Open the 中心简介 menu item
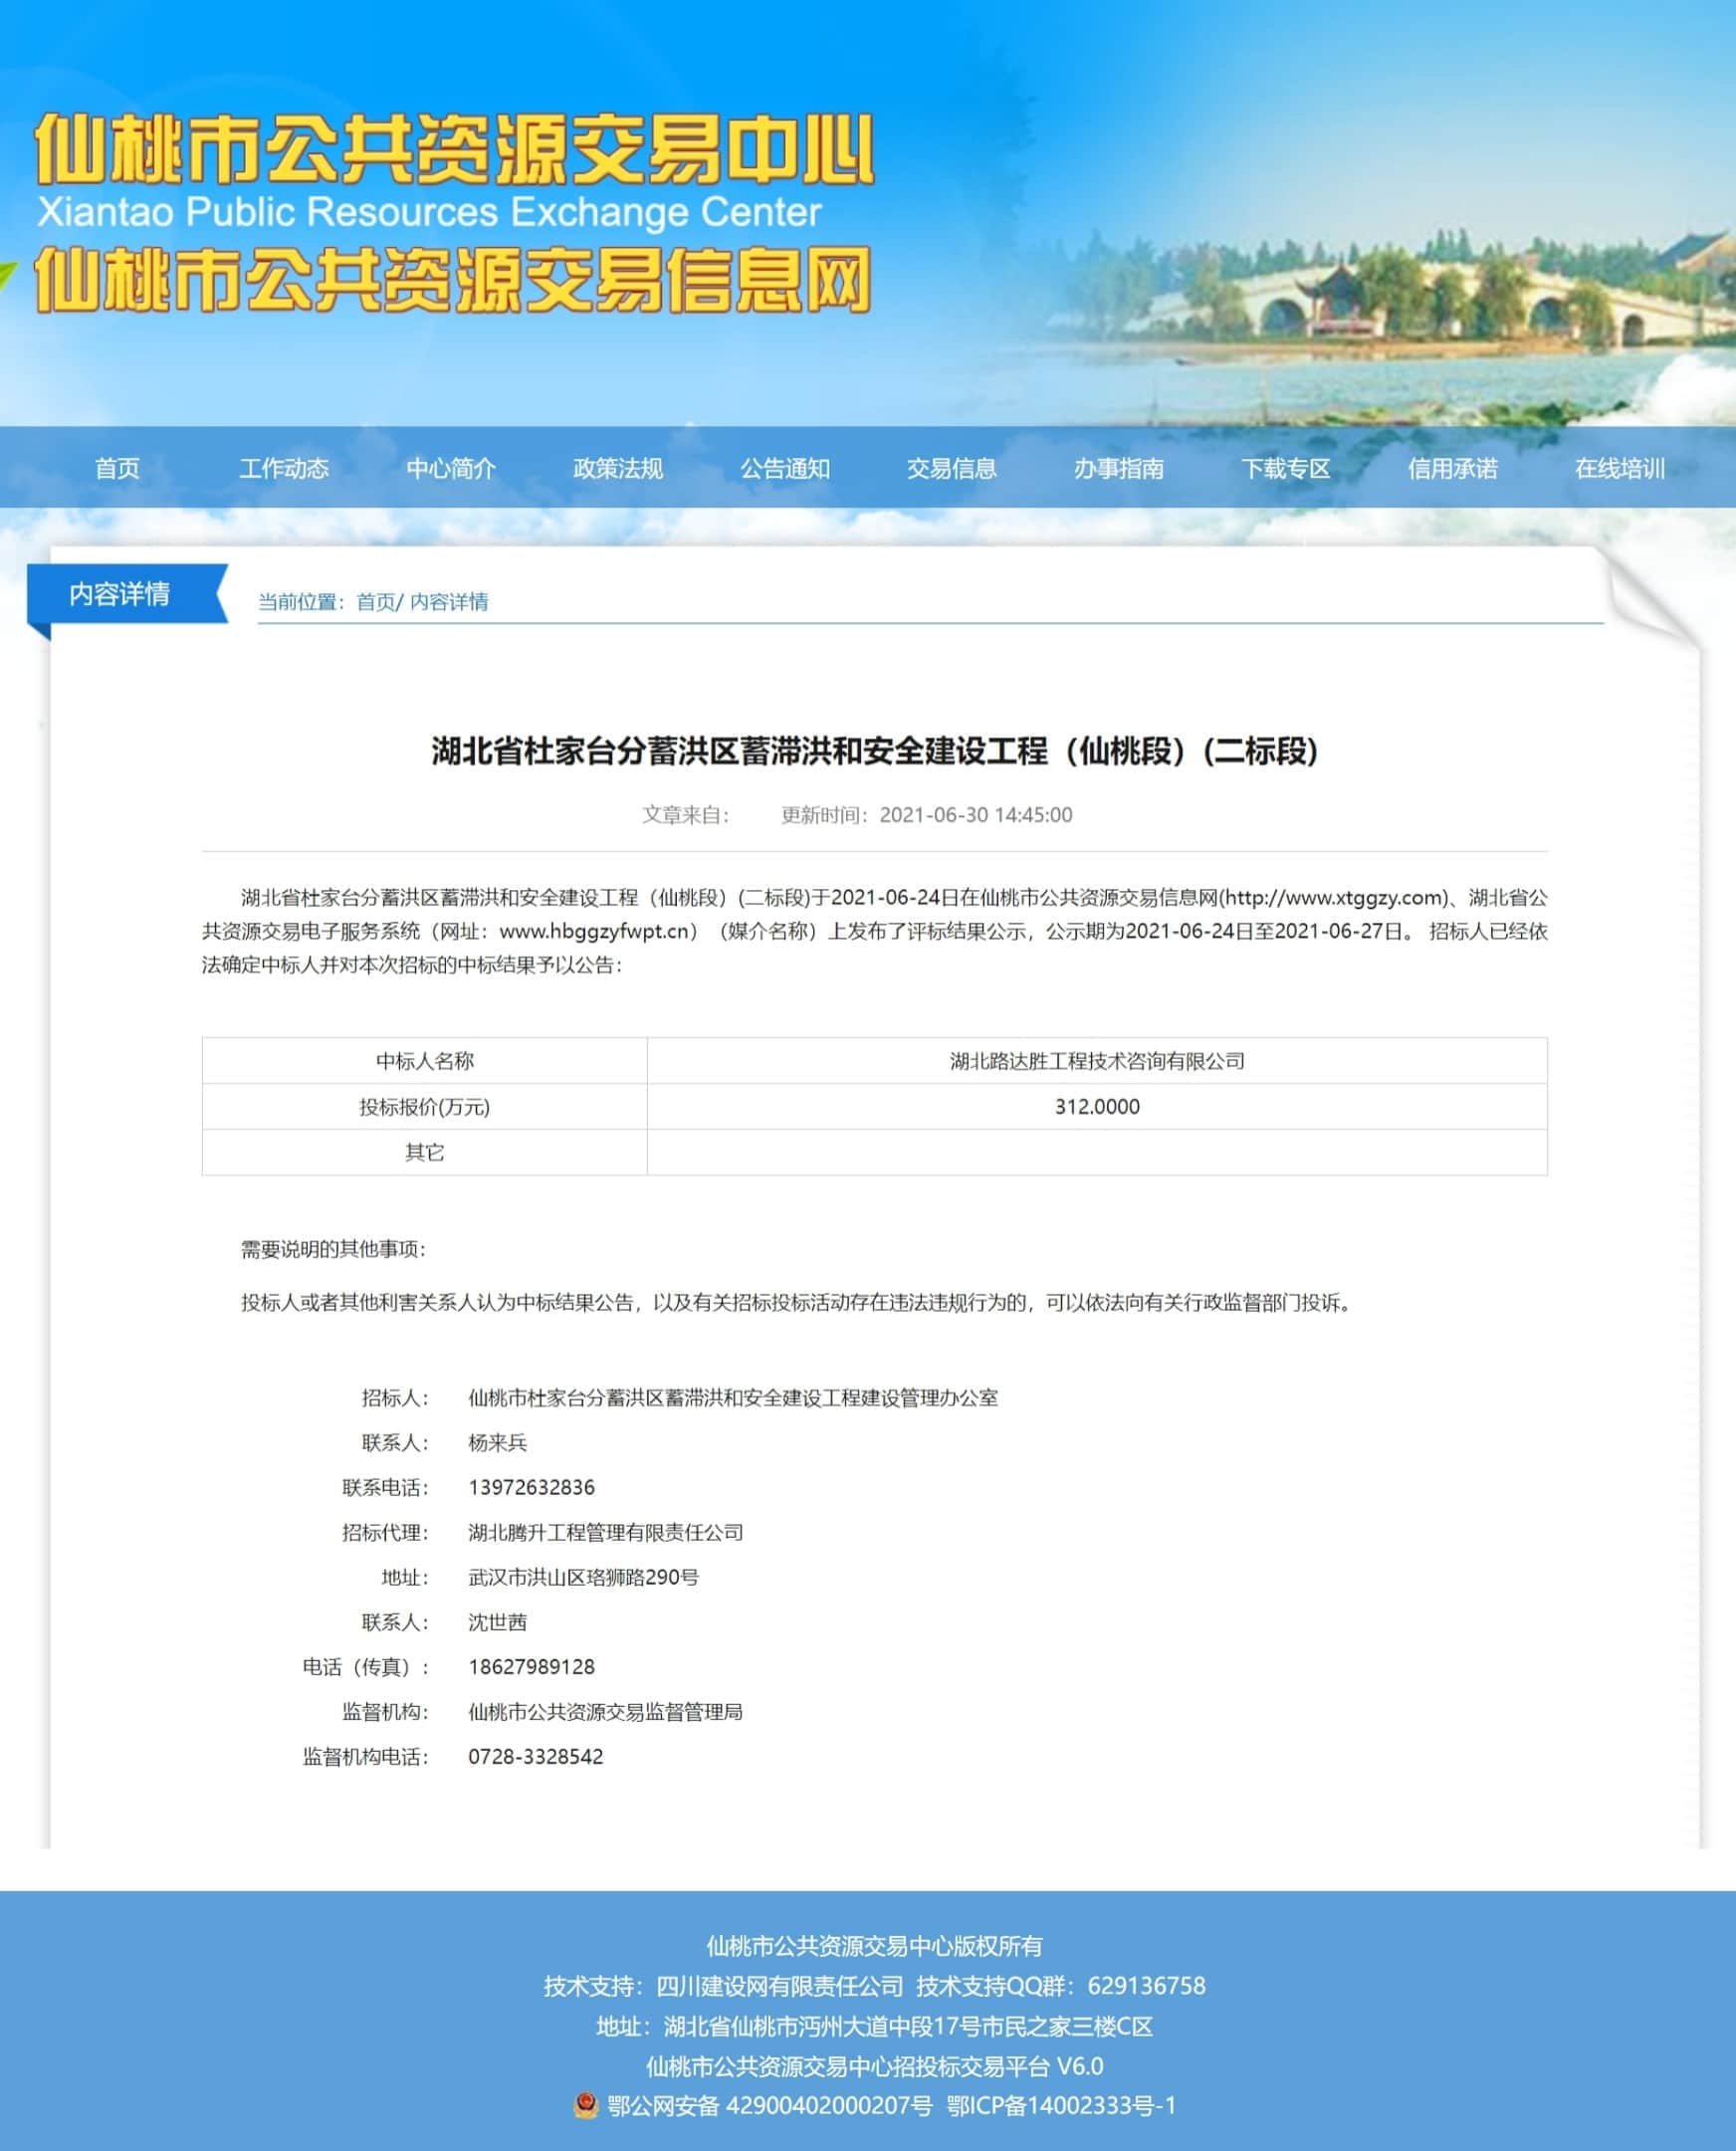 click(451, 468)
